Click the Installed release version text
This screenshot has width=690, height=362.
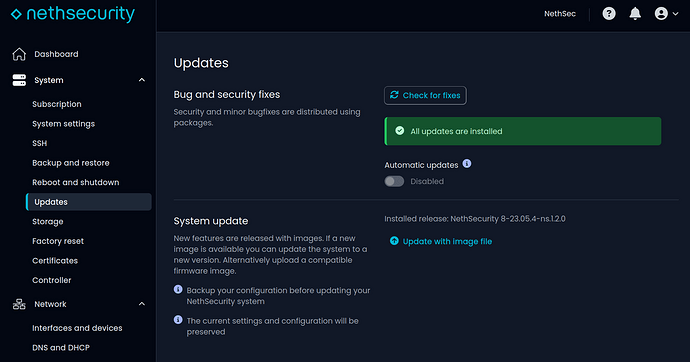click(475, 219)
